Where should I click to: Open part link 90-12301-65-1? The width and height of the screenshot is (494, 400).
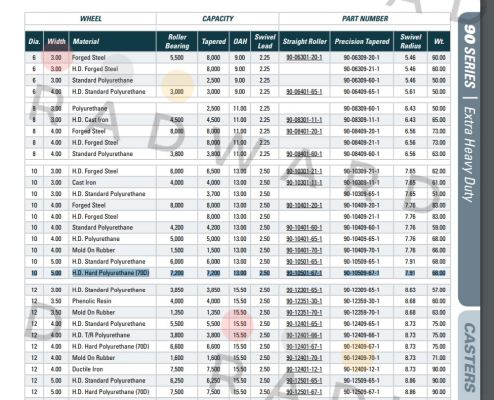coord(304,290)
